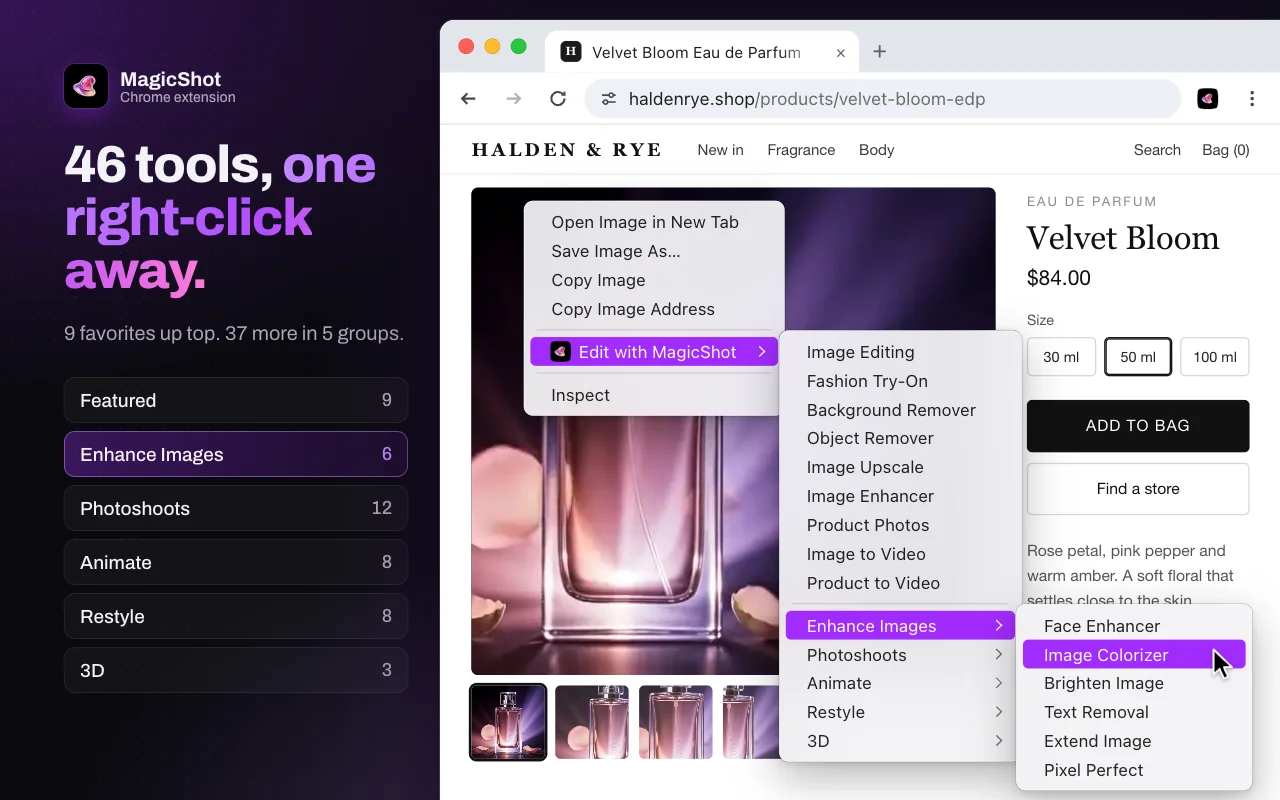Click the browser back arrow
This screenshot has height=800, width=1280.
click(x=468, y=99)
